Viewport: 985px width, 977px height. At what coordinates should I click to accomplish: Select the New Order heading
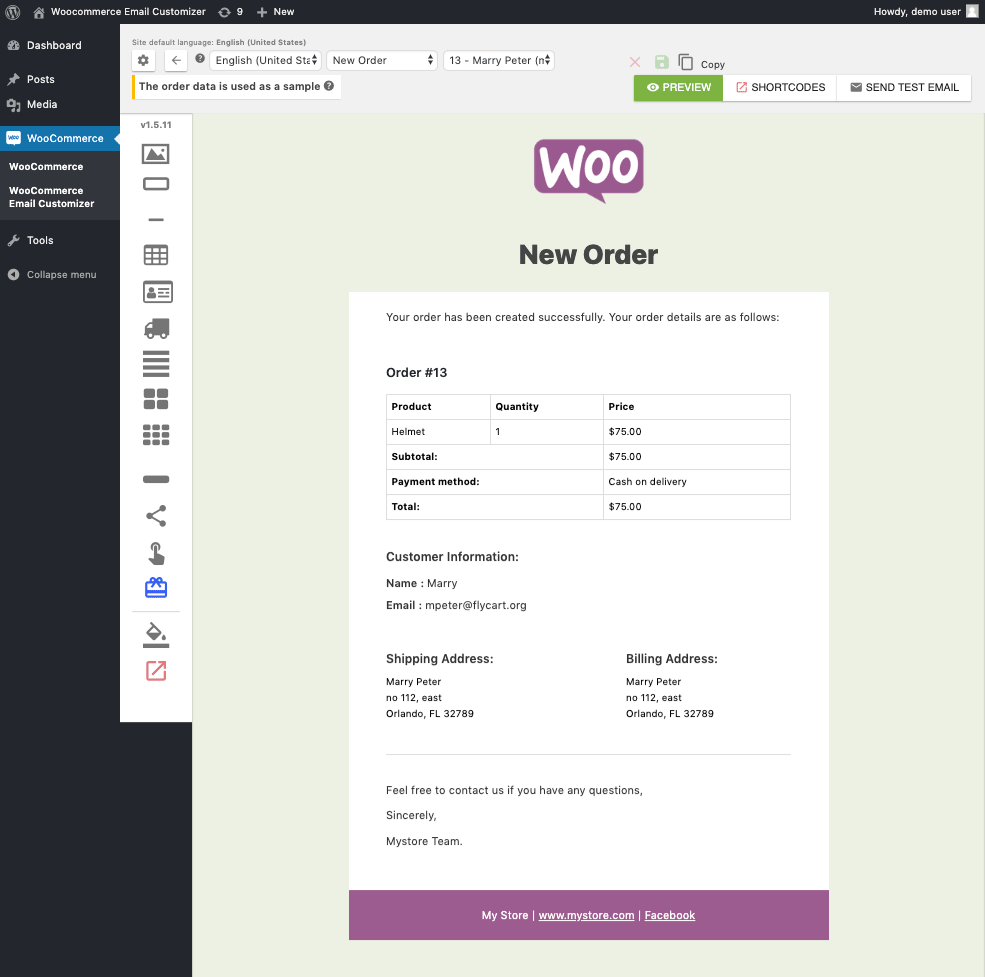click(589, 254)
